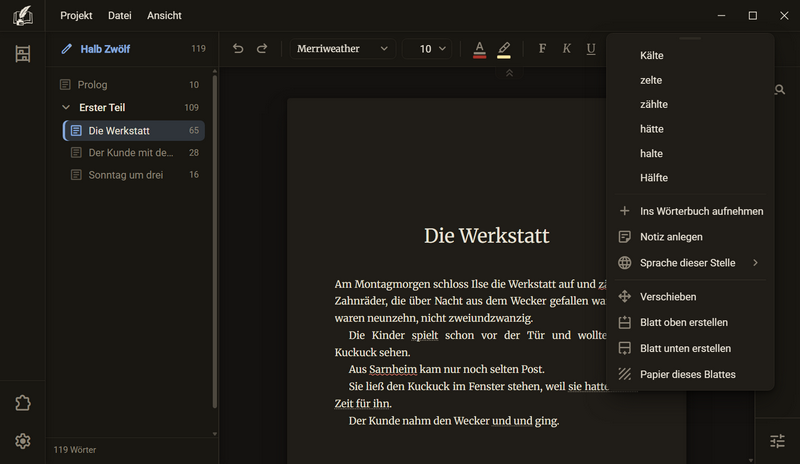Click the globe language icon
The width and height of the screenshot is (800, 464).
coord(624,263)
